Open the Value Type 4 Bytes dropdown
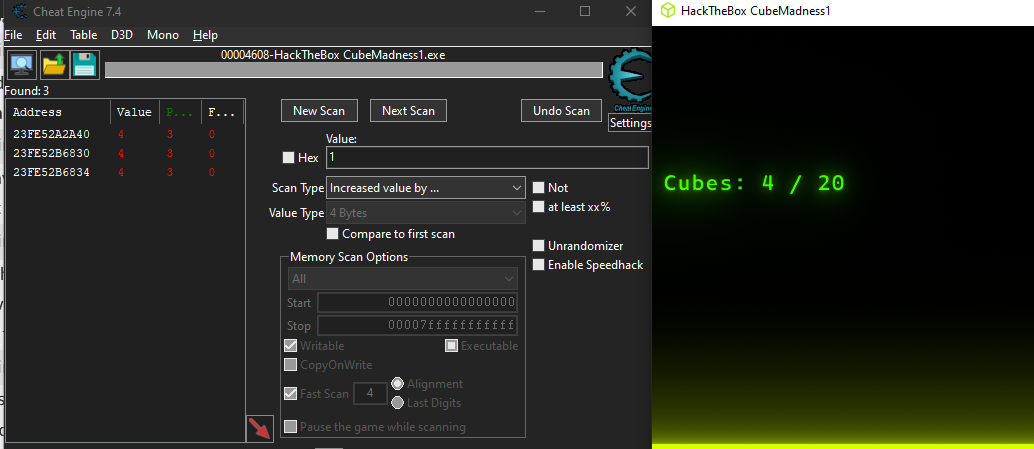Image resolution: width=1034 pixels, height=449 pixels. (426, 213)
